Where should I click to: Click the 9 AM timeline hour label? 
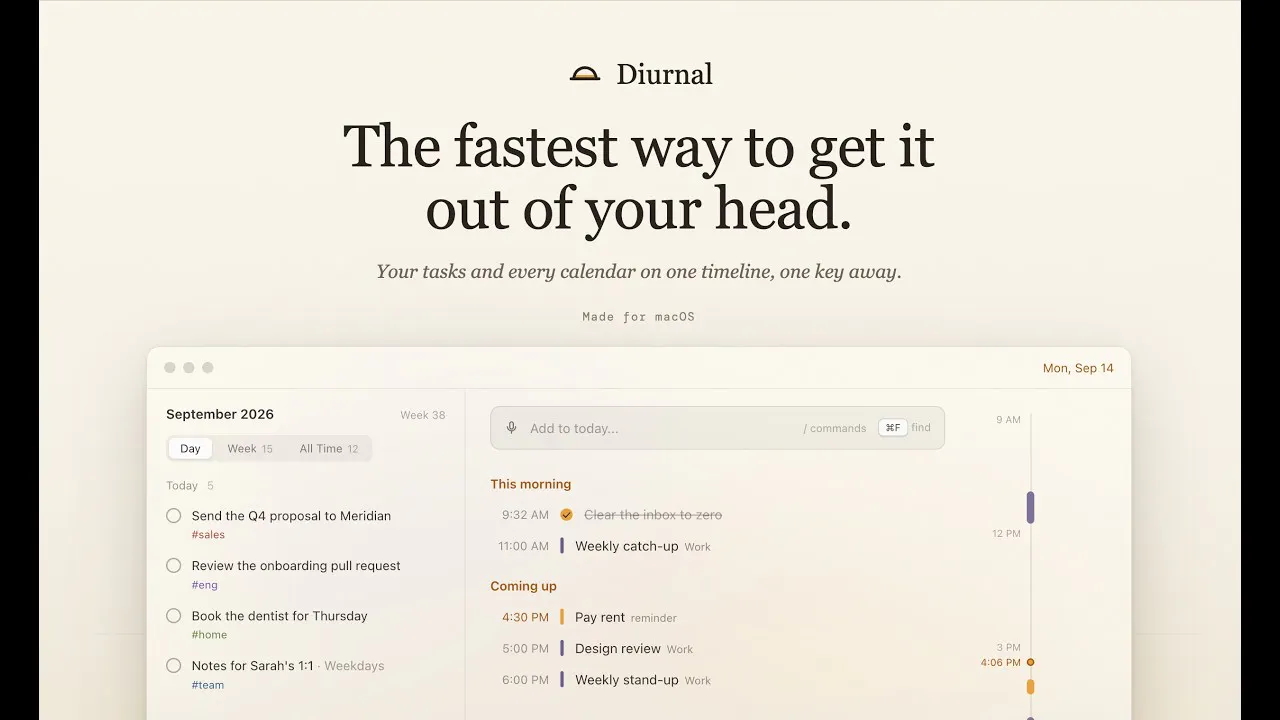click(x=1008, y=420)
